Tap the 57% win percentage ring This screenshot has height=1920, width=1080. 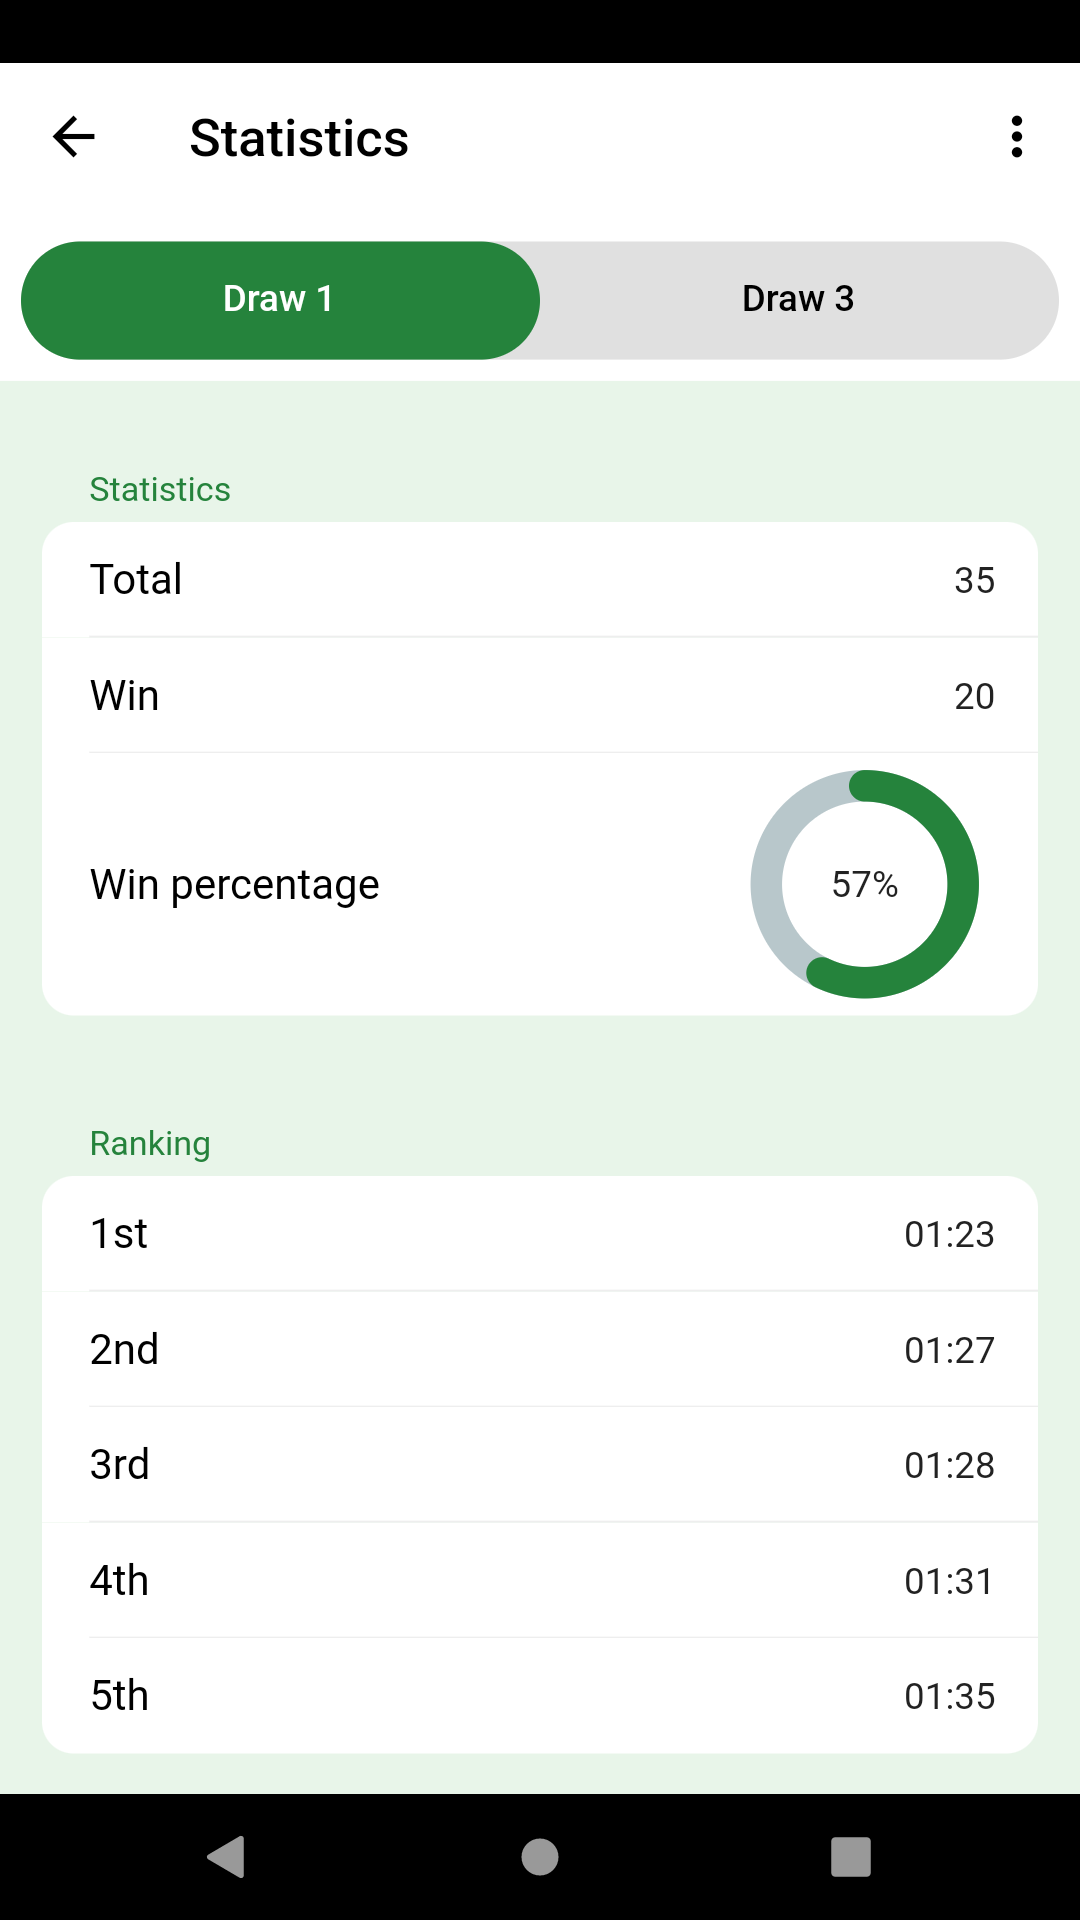point(864,884)
